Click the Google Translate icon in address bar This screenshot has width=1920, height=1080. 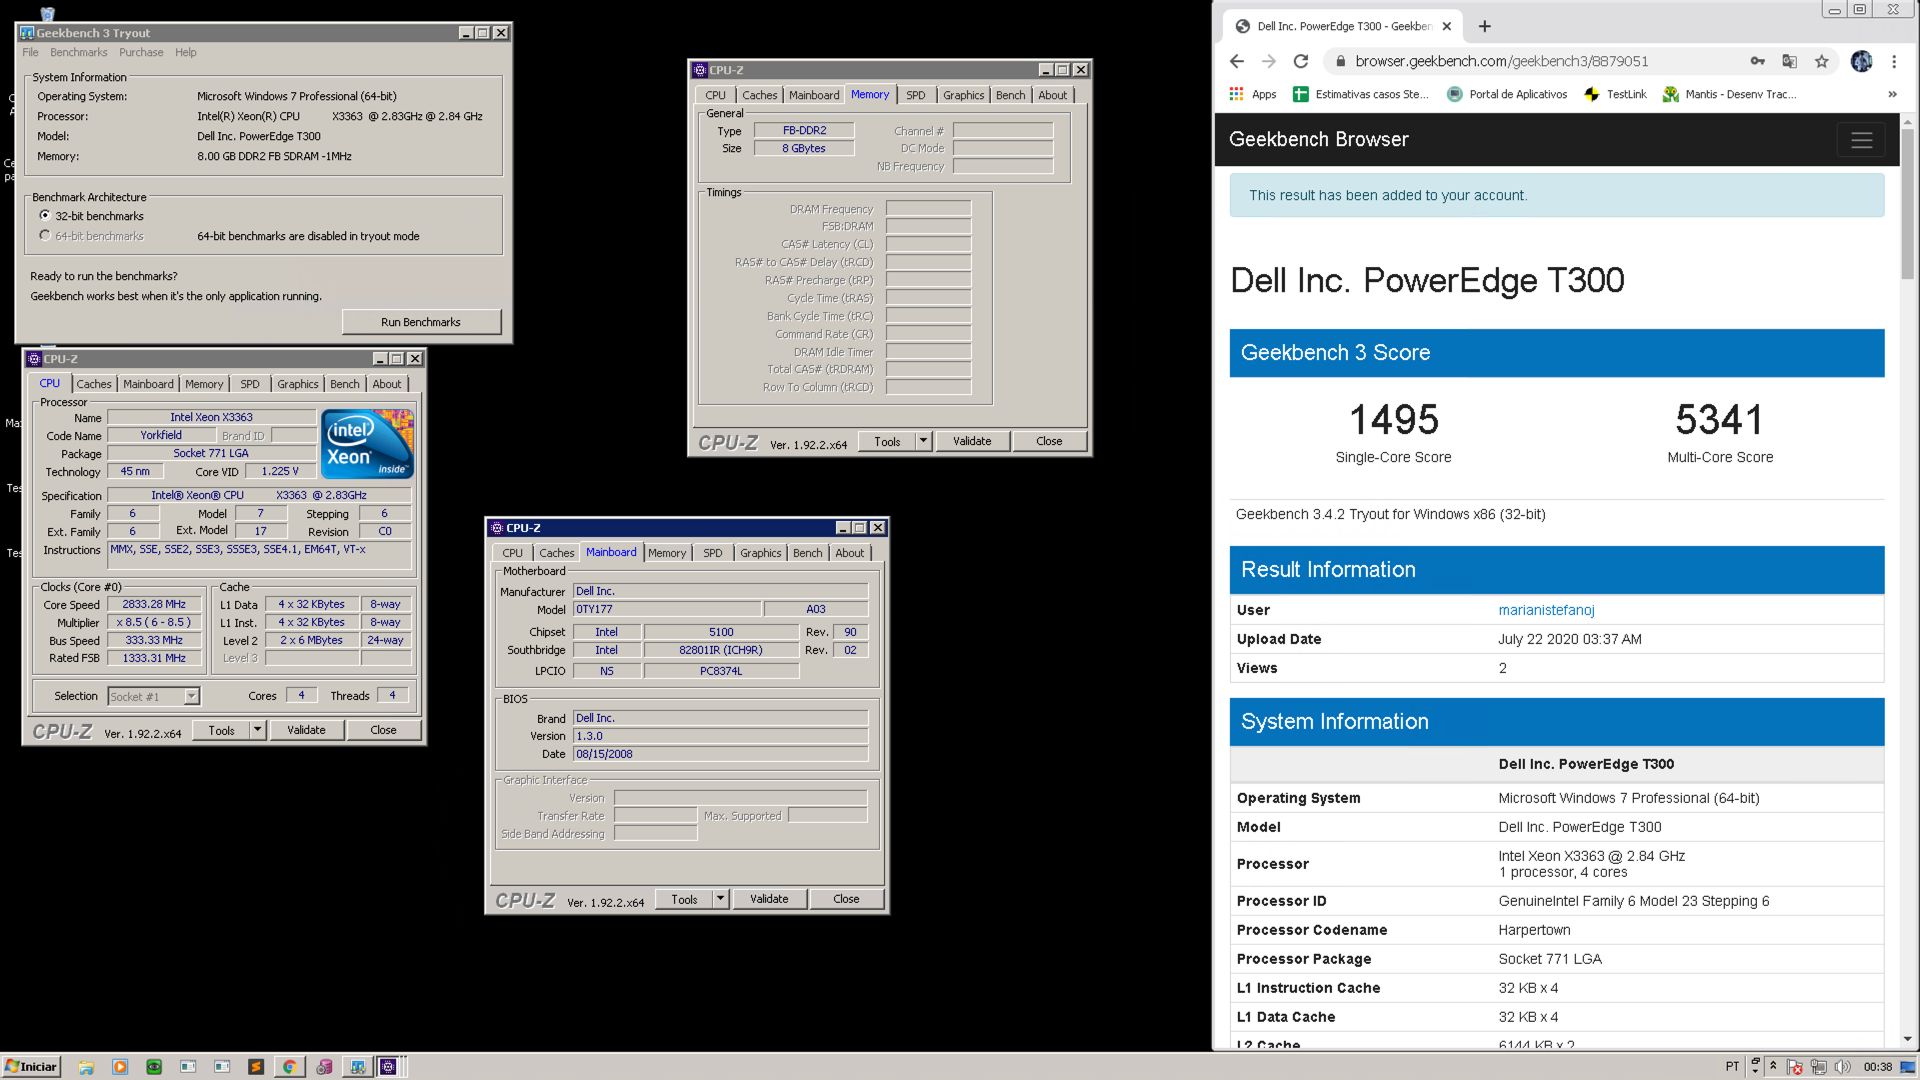tap(1790, 61)
